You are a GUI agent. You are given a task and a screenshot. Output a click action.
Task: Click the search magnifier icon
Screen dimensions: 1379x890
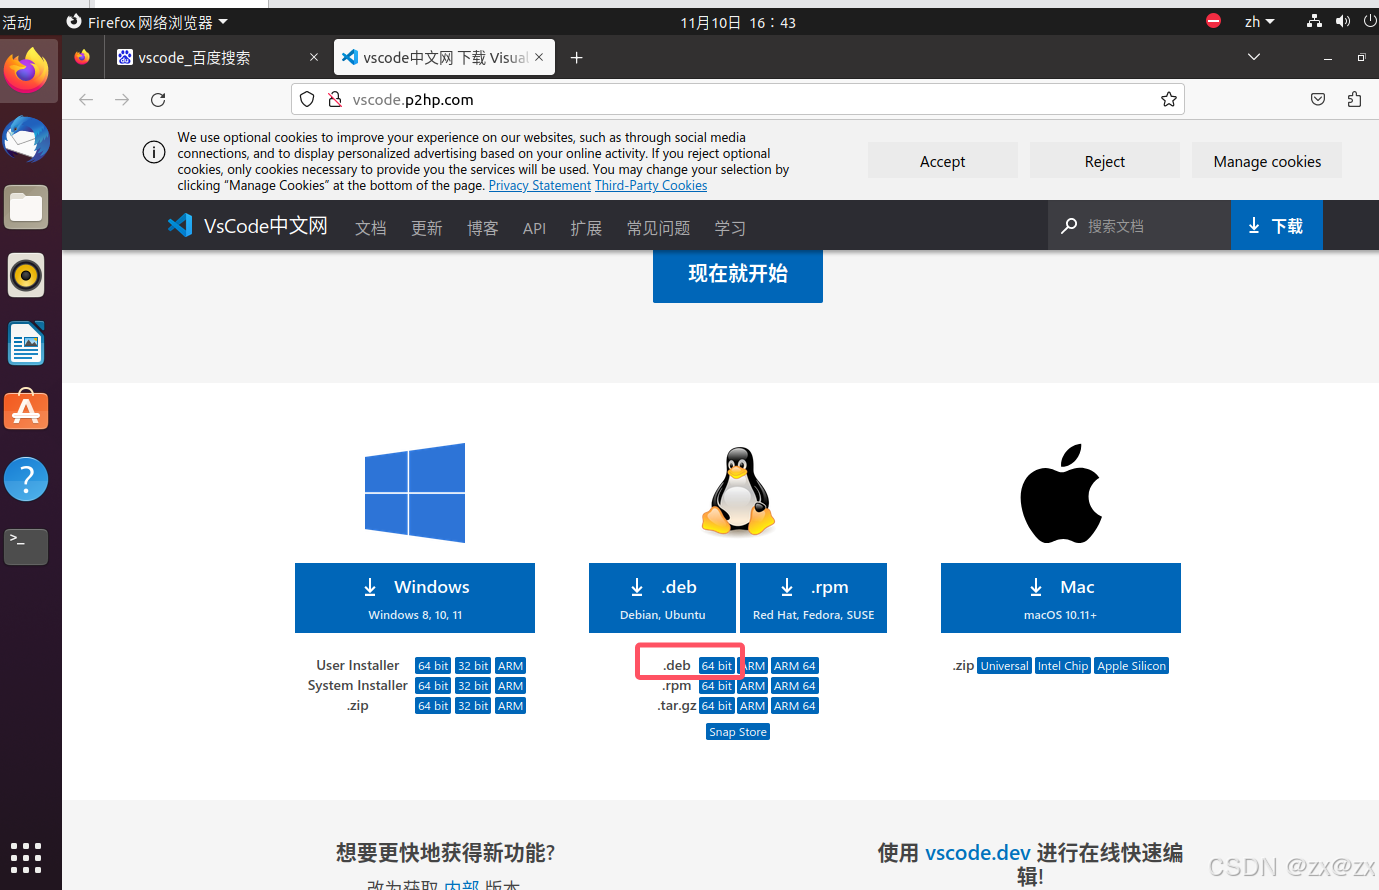pyautogui.click(x=1069, y=226)
